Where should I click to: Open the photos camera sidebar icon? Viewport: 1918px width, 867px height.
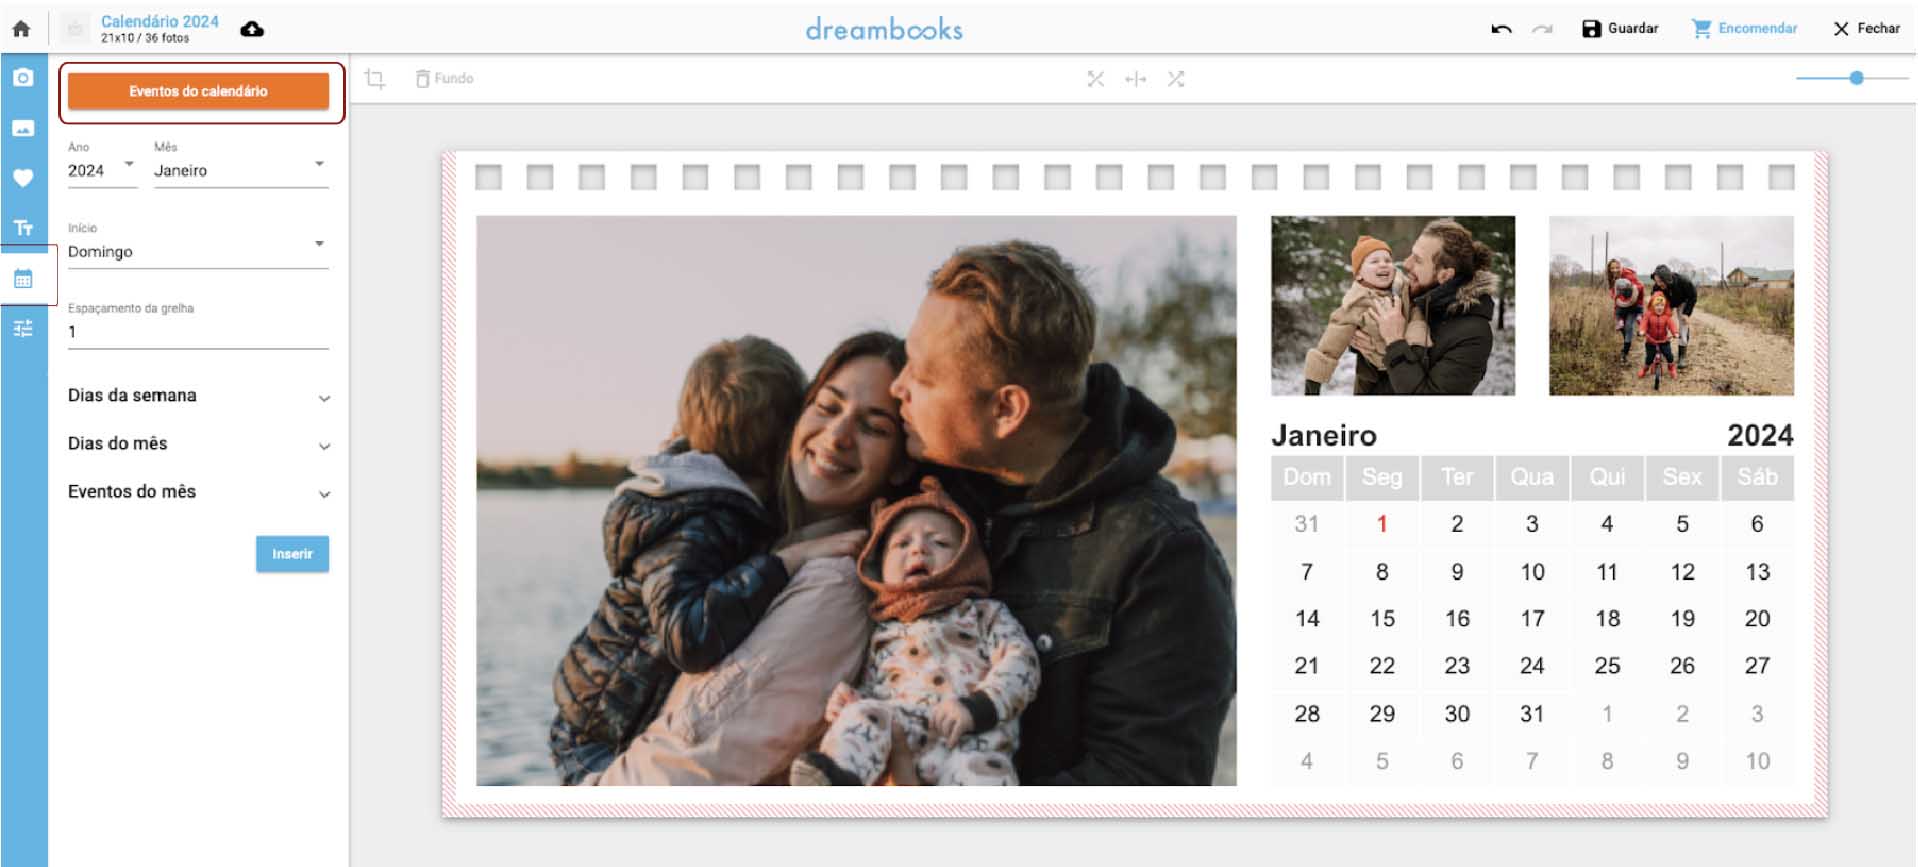23,78
